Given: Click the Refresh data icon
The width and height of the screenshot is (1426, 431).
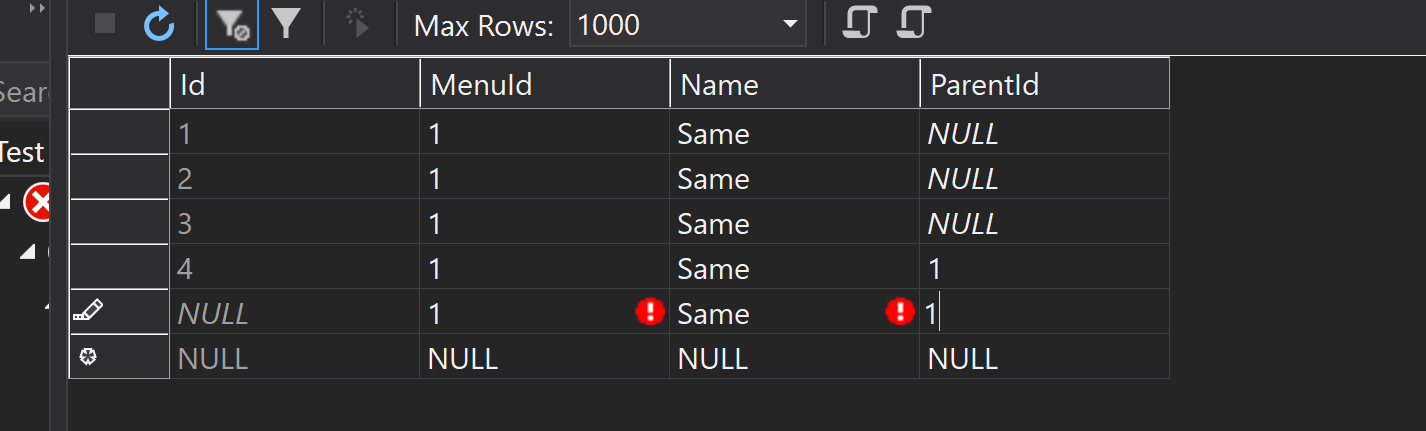Looking at the screenshot, I should coord(159,24).
